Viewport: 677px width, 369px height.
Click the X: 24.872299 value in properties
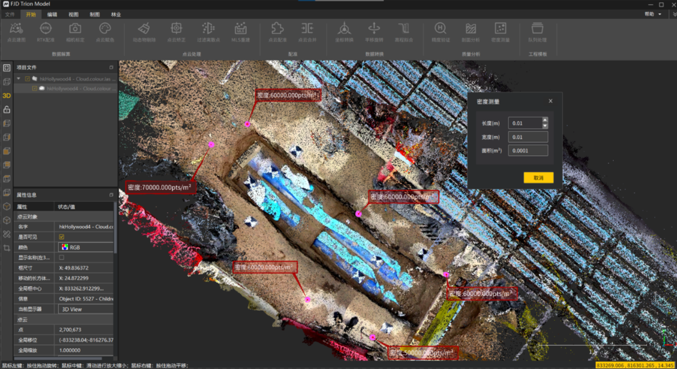pyautogui.click(x=73, y=278)
